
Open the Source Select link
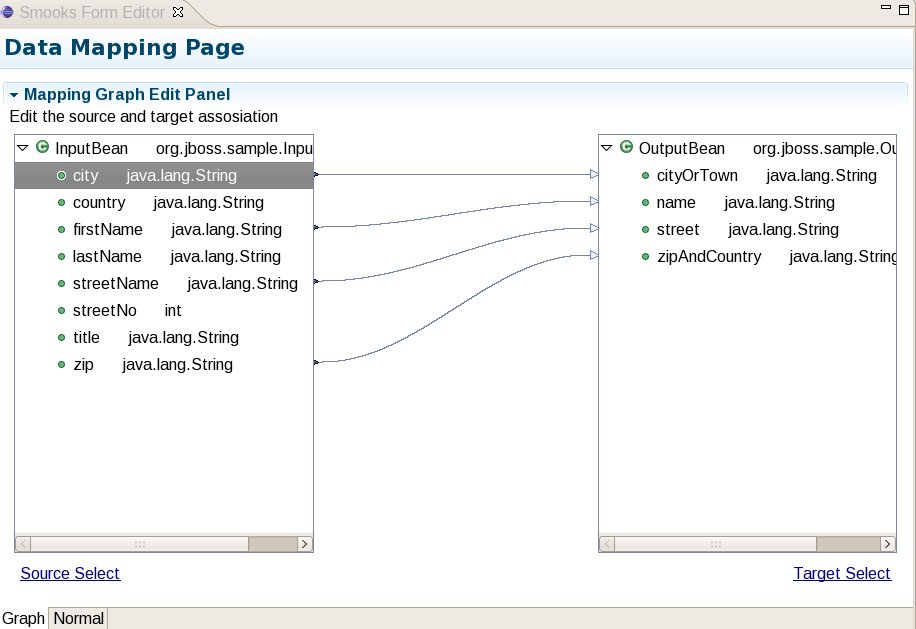[x=70, y=574]
